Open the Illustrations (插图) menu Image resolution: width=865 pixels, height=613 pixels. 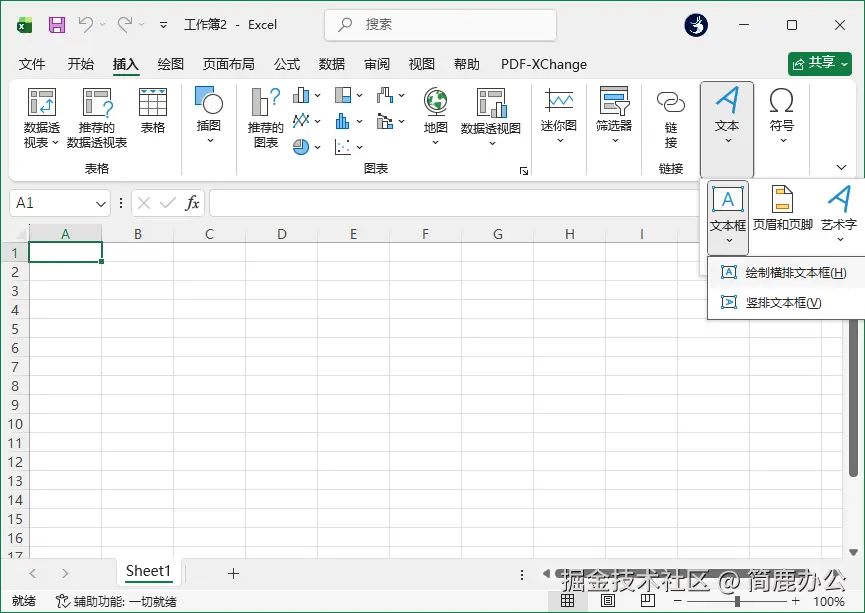tap(209, 115)
